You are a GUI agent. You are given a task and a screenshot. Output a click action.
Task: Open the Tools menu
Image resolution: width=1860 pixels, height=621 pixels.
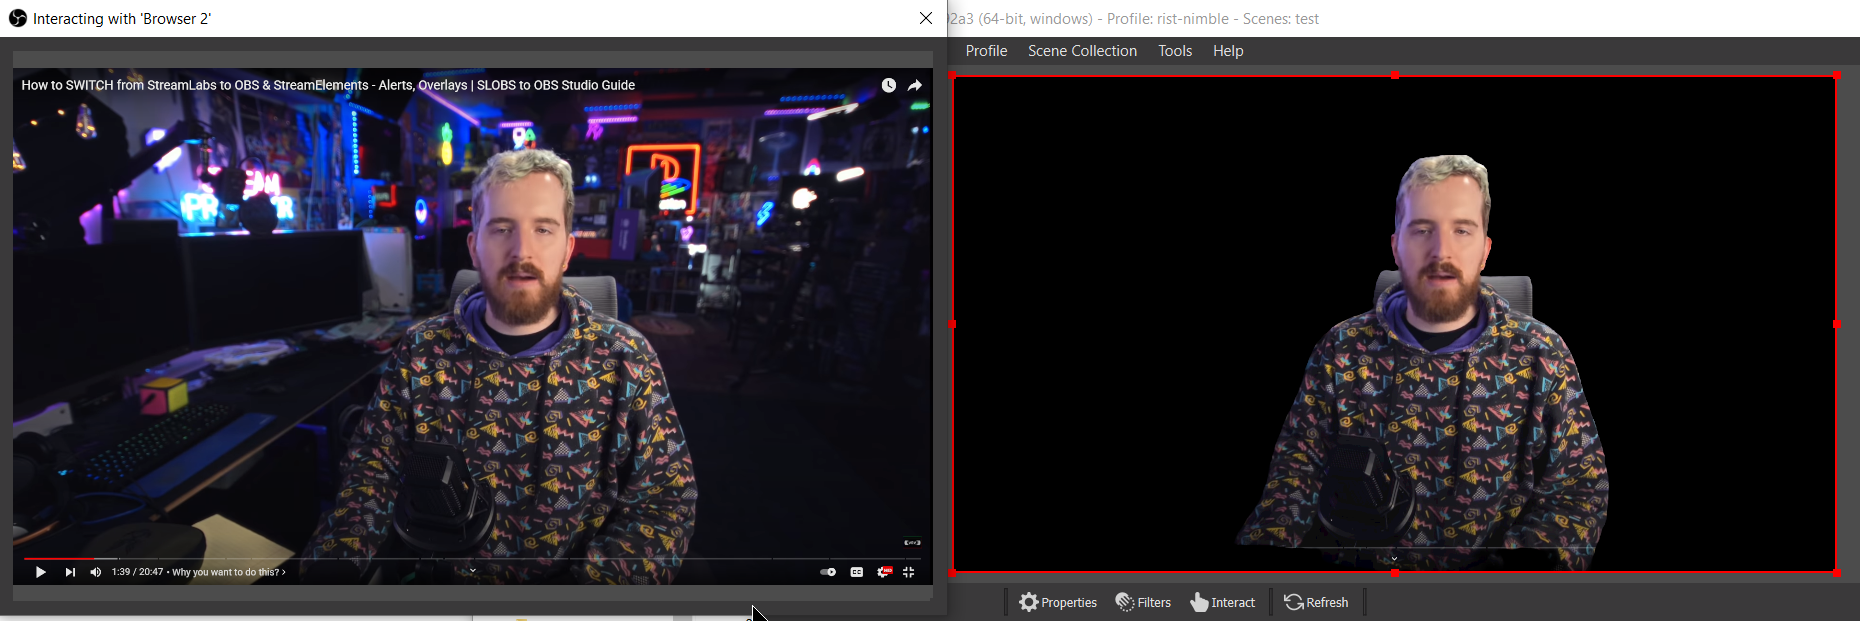(1175, 51)
